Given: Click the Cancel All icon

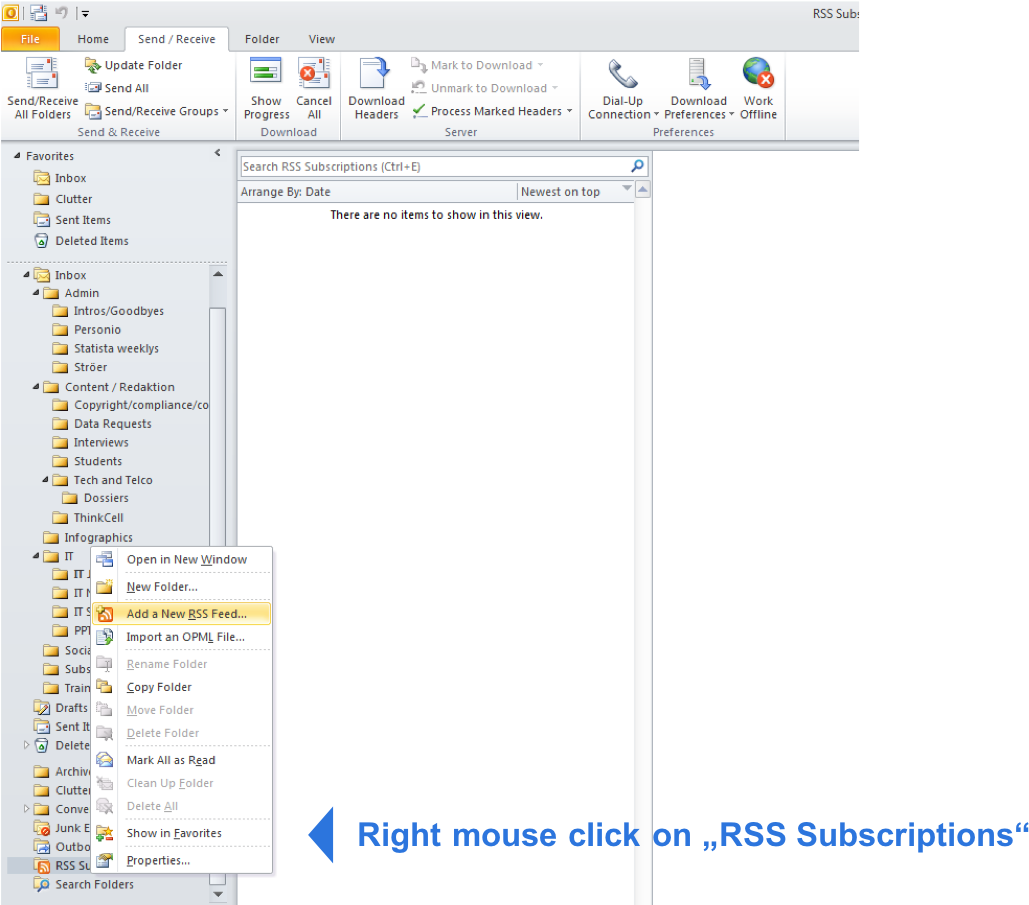Looking at the screenshot, I should coord(314,75).
